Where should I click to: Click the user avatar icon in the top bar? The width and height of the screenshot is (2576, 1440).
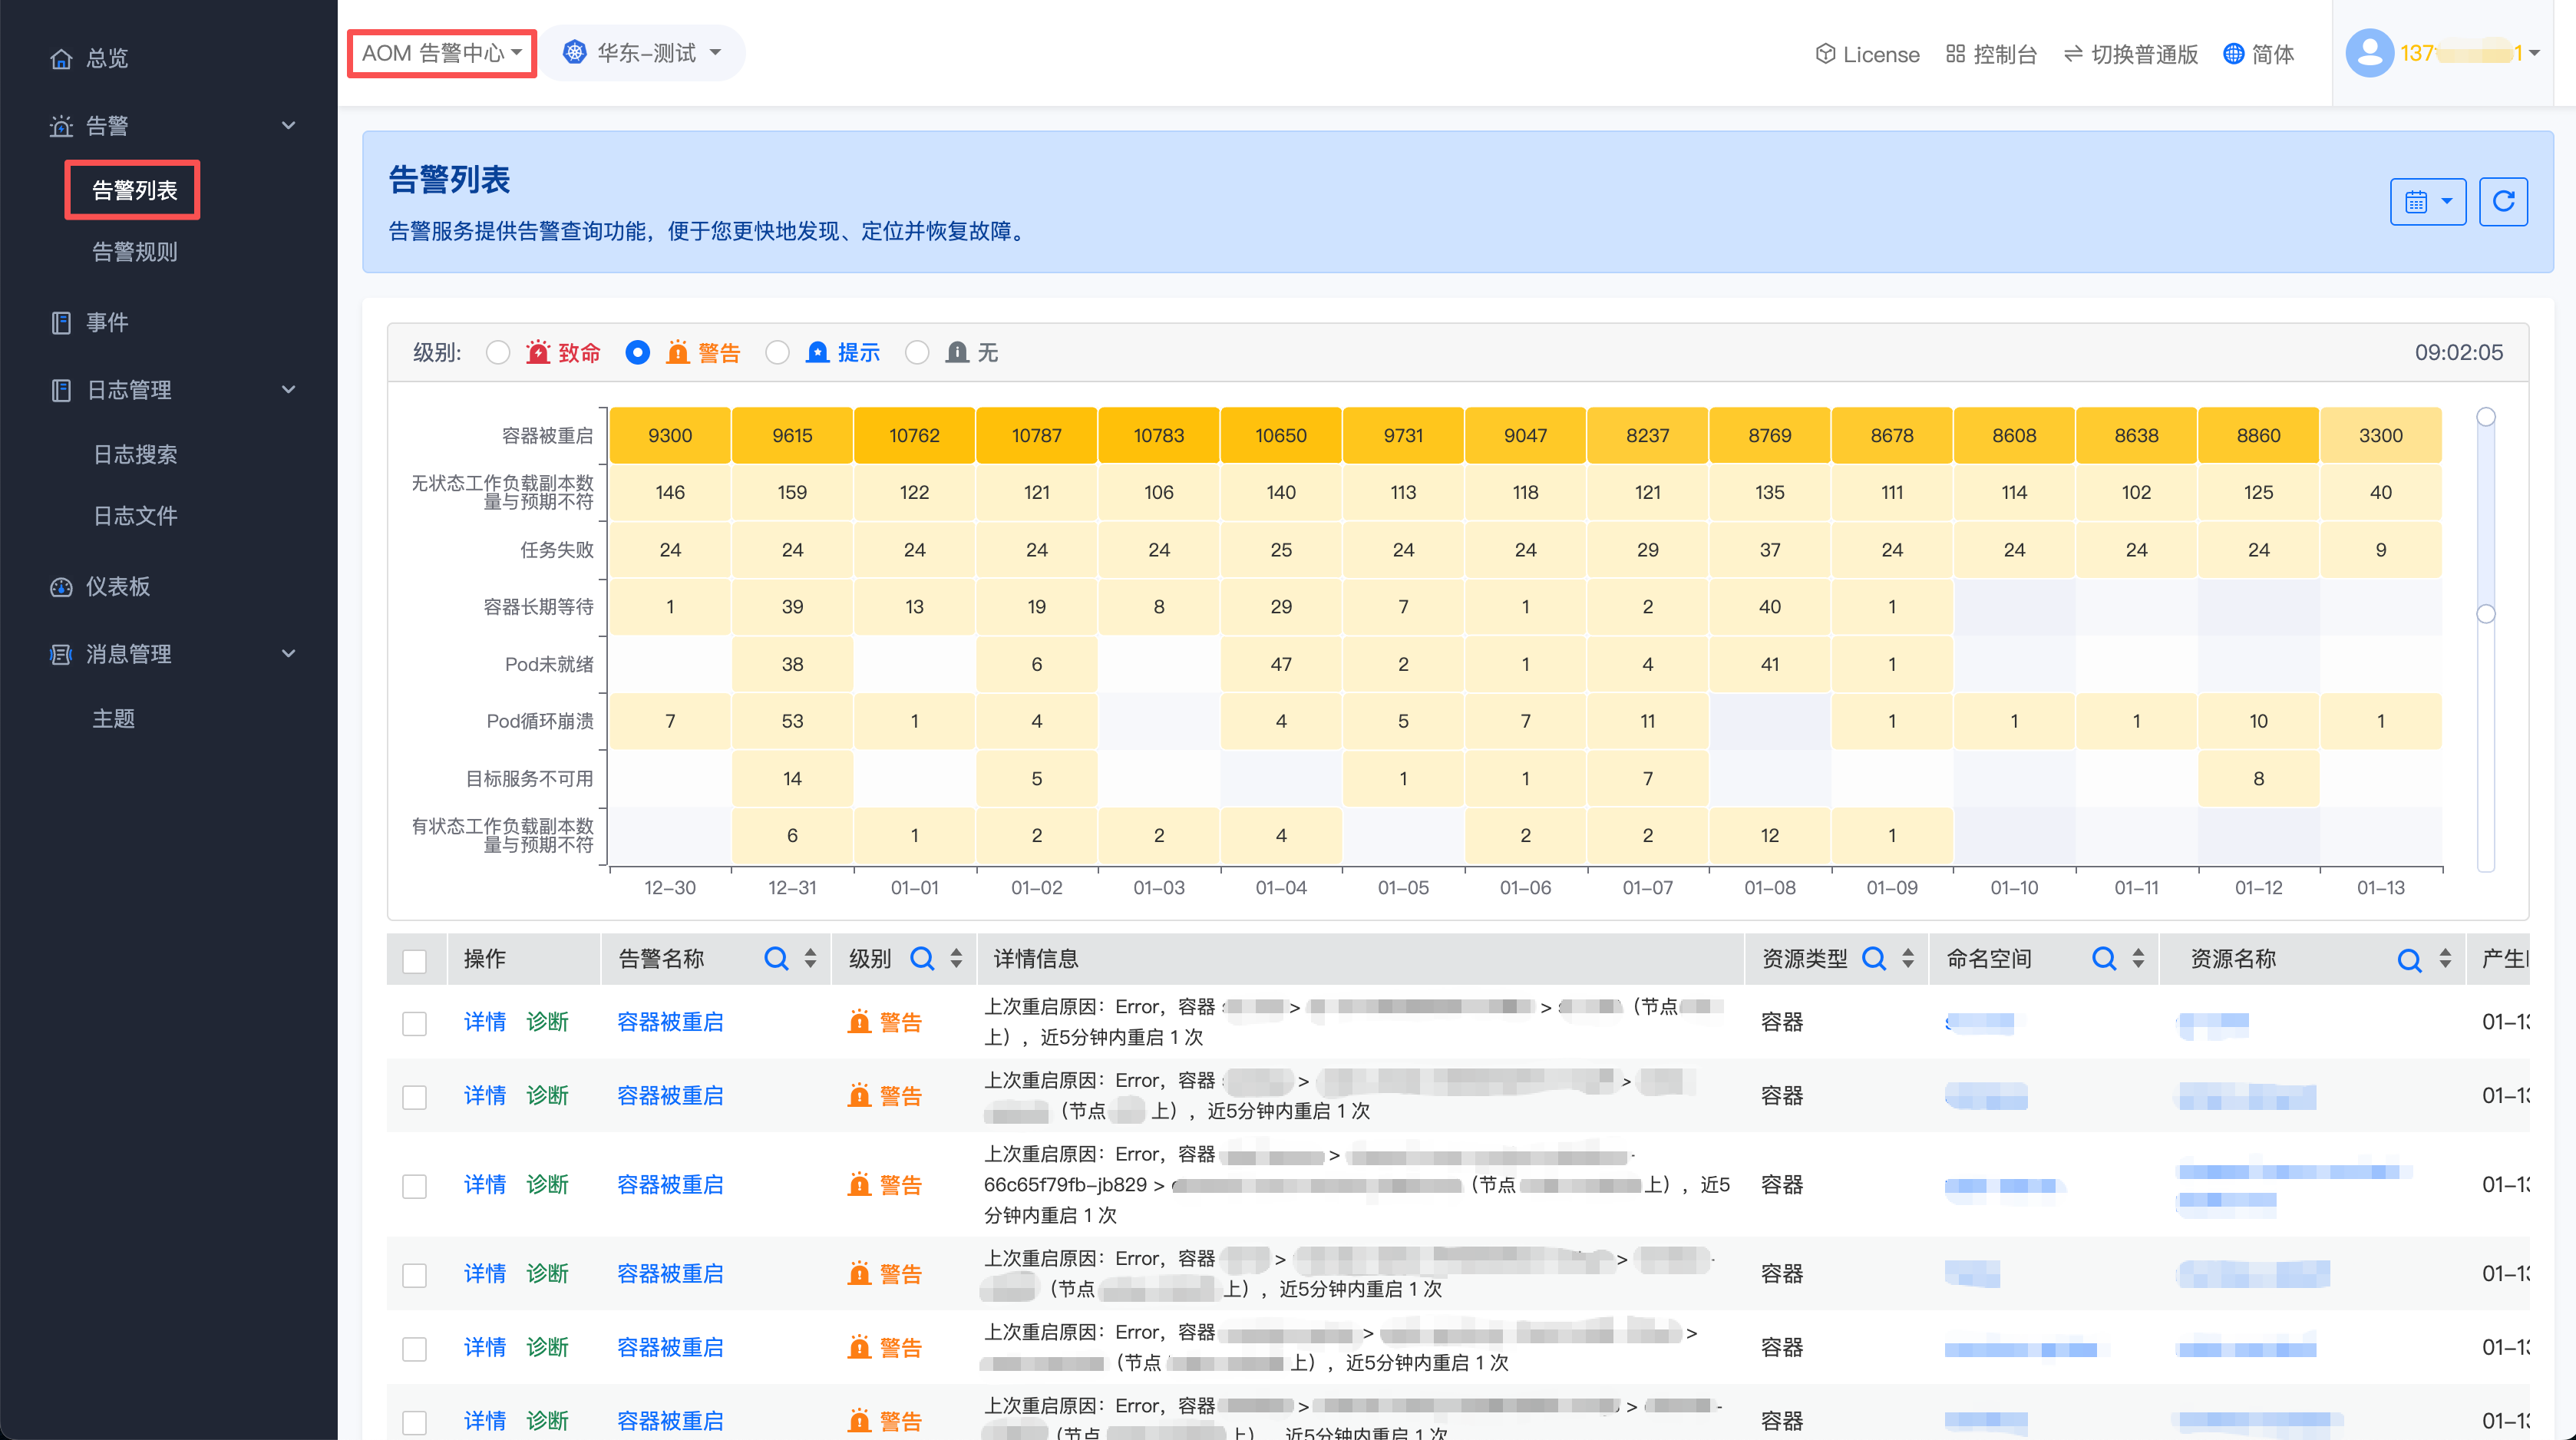pyautogui.click(x=2369, y=53)
